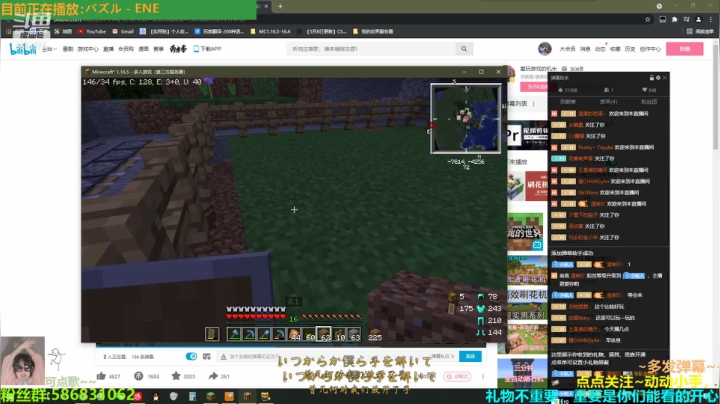Image resolution: width=720 pixels, height=404 pixels.
Task: Open Chrome extensions puzzle icon
Action: (x=675, y=19)
